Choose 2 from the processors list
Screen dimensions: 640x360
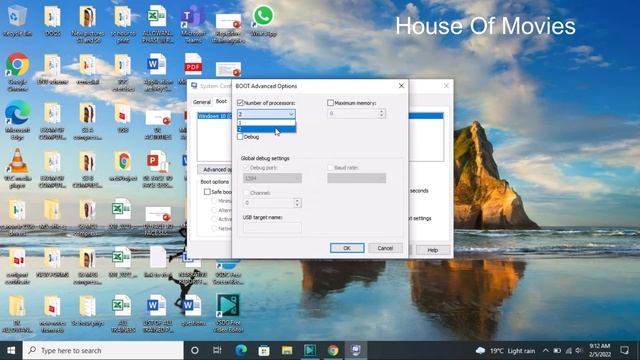click(x=267, y=129)
